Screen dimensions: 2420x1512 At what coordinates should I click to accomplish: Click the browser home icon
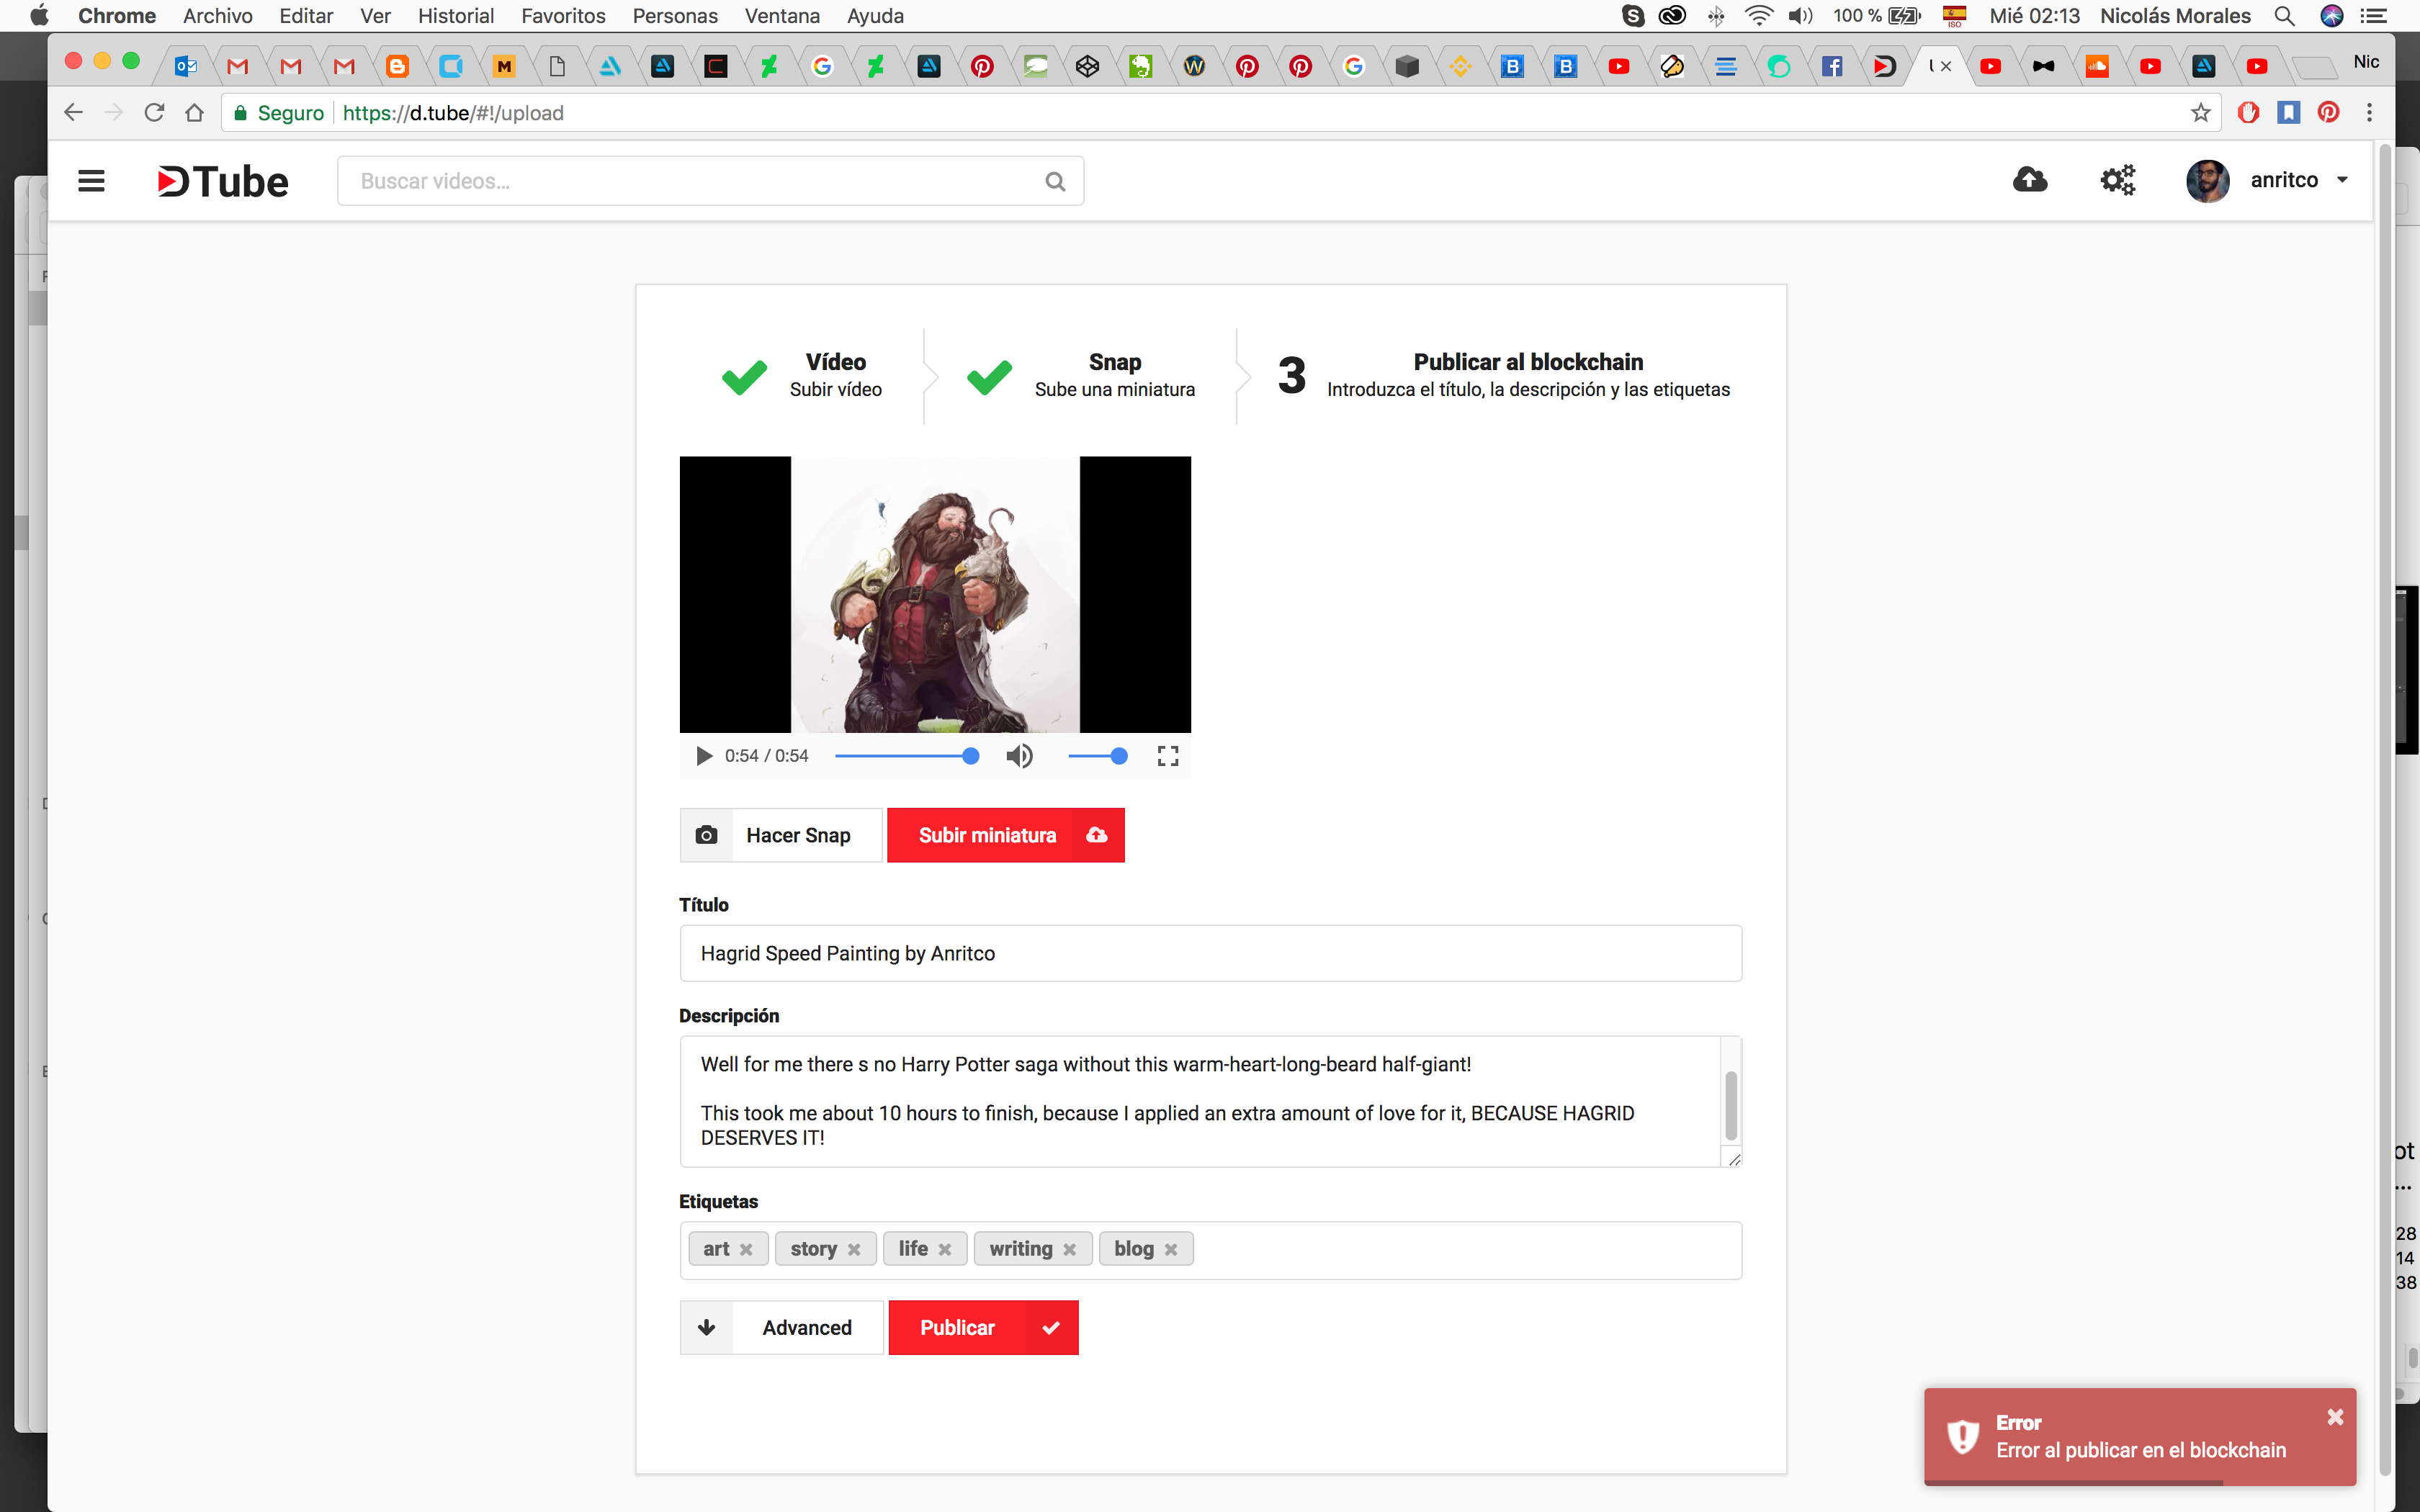pyautogui.click(x=195, y=113)
